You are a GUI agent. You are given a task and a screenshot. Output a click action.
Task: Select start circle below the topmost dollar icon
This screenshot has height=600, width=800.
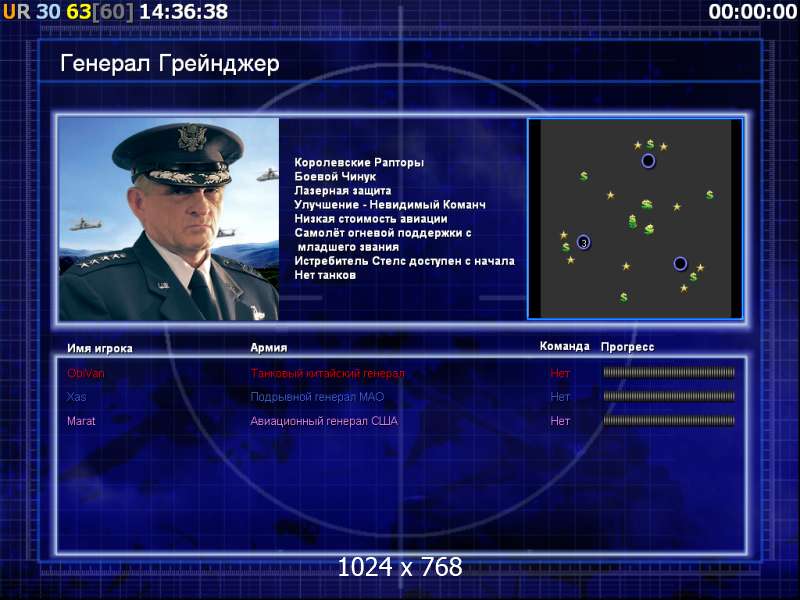[648, 161]
